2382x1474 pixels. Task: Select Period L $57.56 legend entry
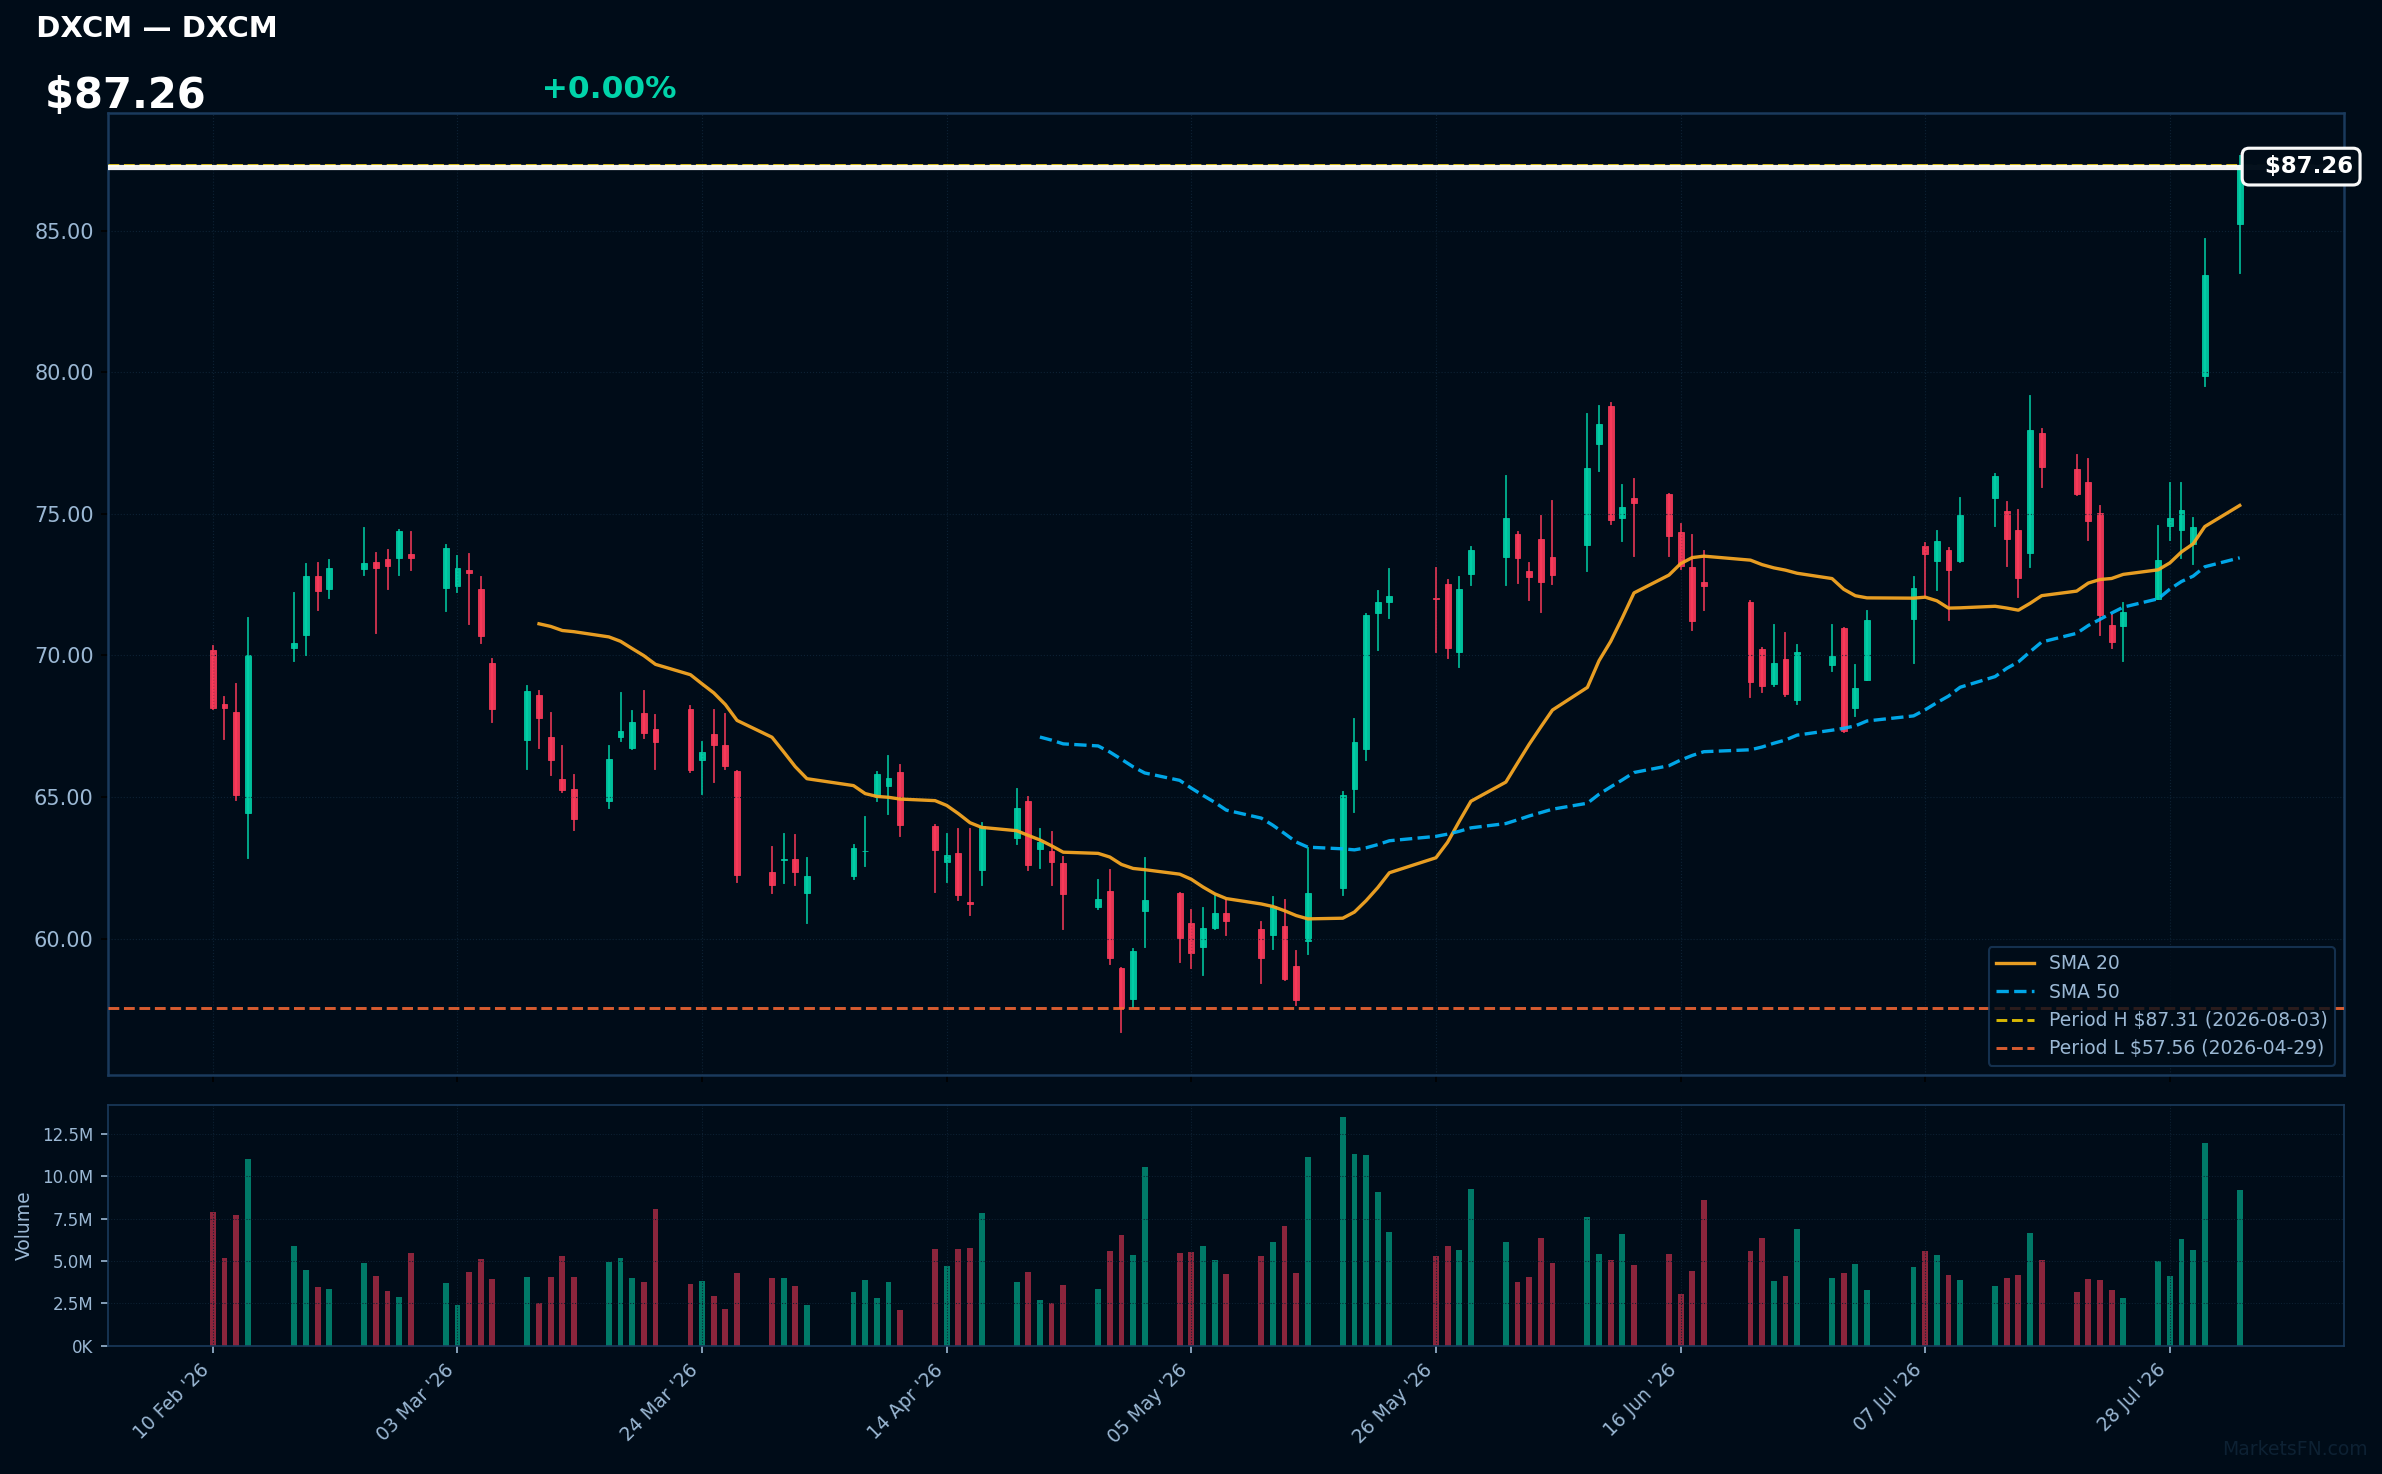click(2159, 1047)
